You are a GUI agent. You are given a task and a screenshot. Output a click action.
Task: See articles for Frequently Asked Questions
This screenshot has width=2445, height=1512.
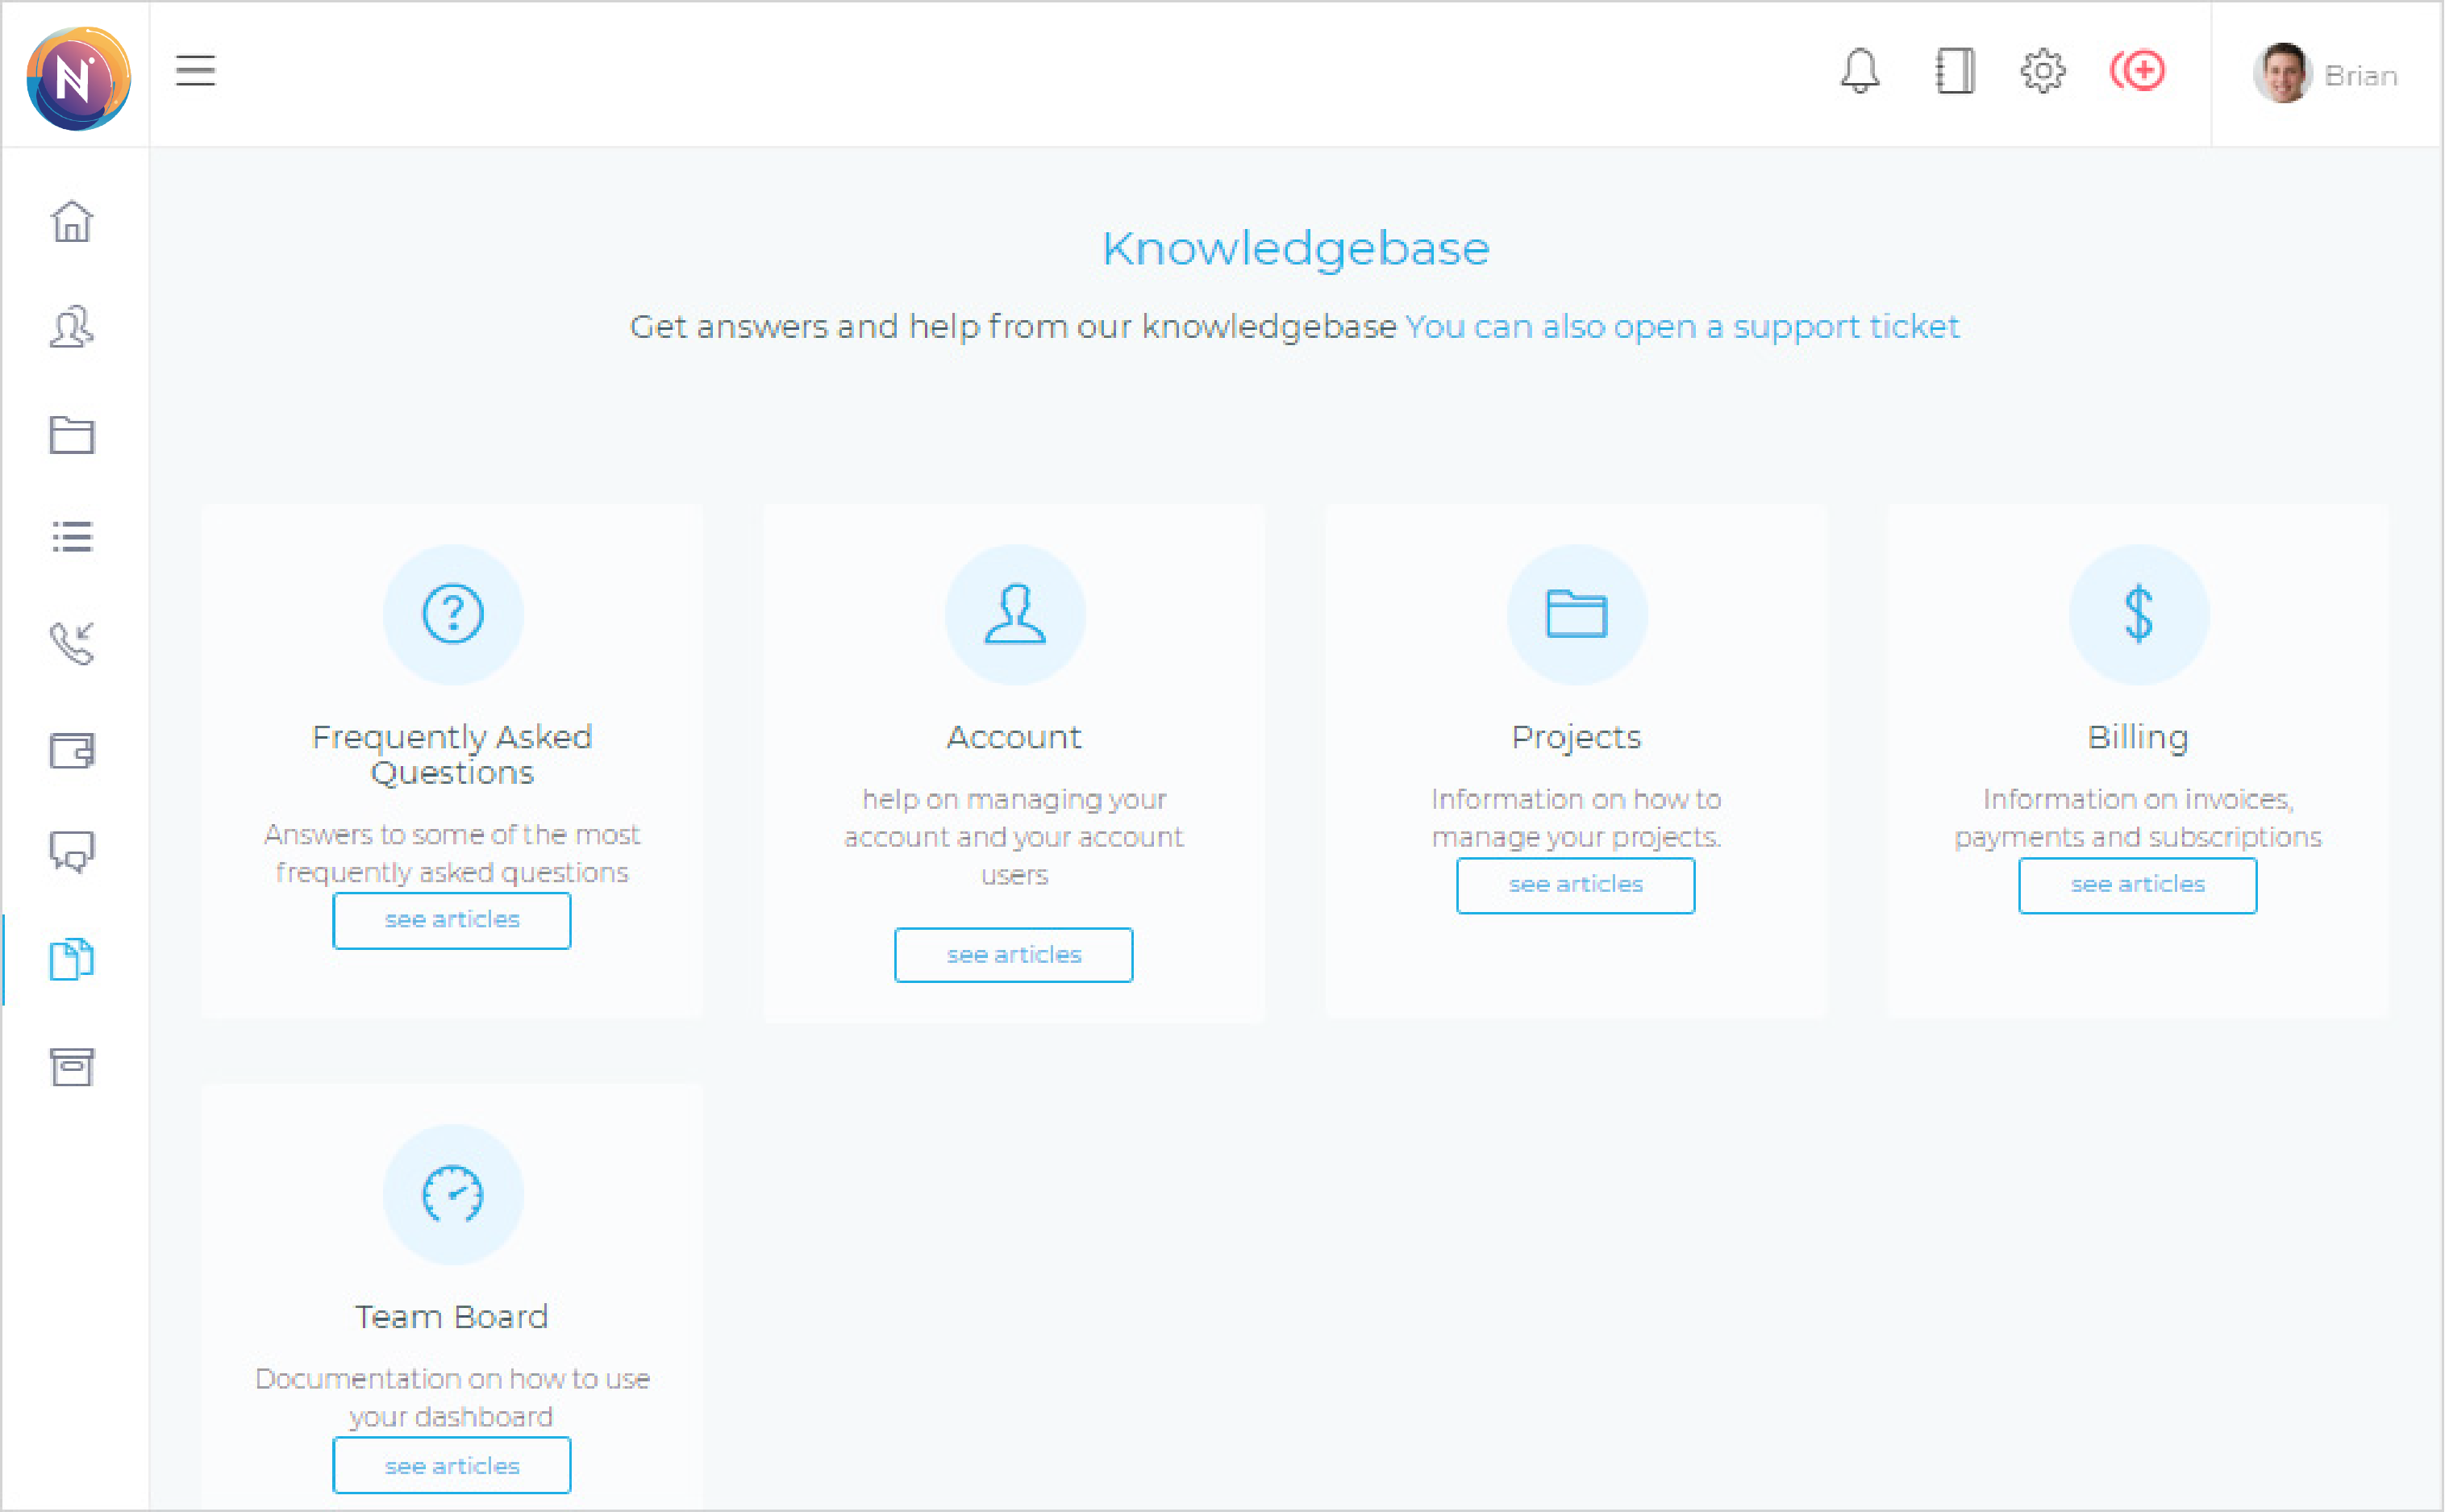pyautogui.click(x=452, y=920)
